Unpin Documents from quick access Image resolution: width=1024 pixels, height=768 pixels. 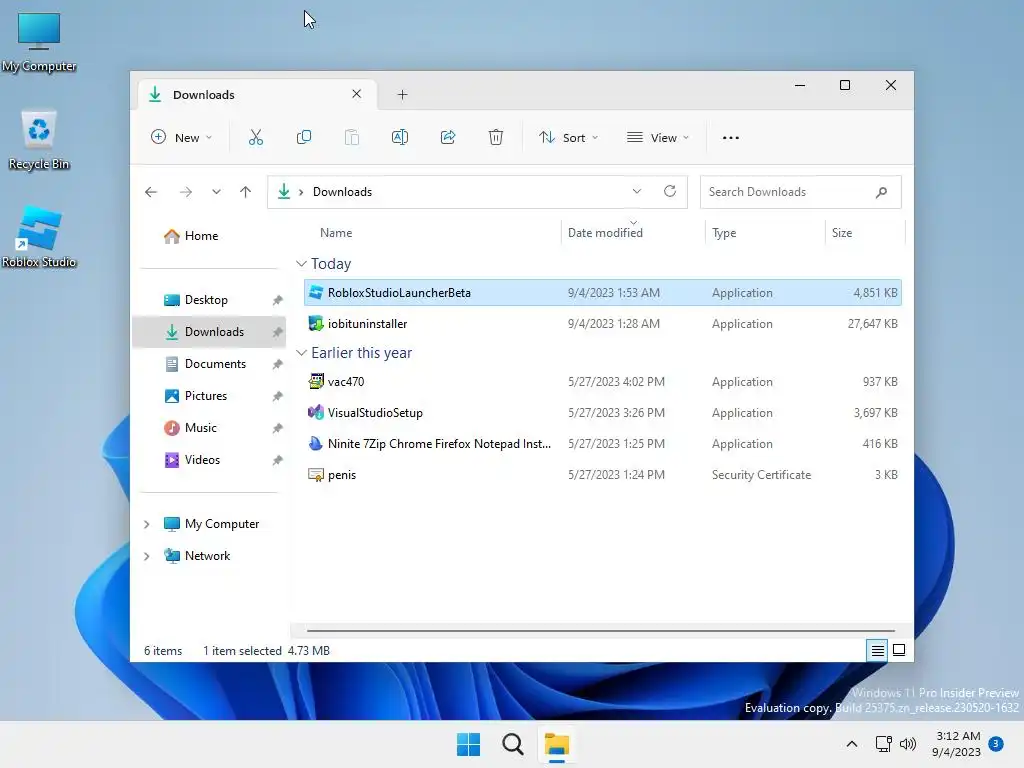coord(278,364)
